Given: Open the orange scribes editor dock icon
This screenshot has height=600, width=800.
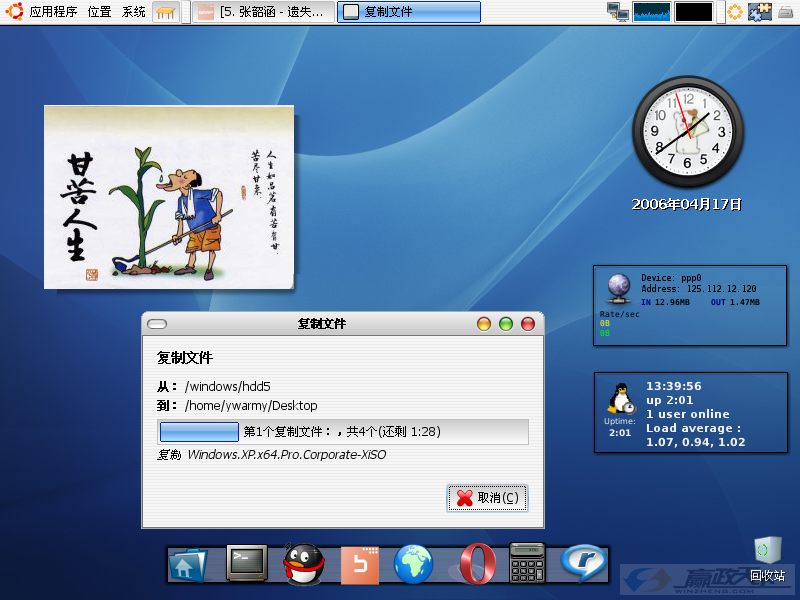Looking at the screenshot, I should coord(360,565).
